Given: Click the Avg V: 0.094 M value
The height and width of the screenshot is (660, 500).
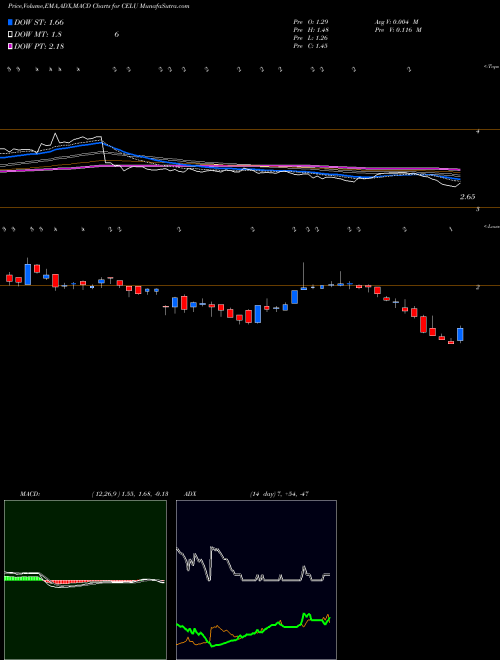Looking at the screenshot, I should pyautogui.click(x=396, y=21).
